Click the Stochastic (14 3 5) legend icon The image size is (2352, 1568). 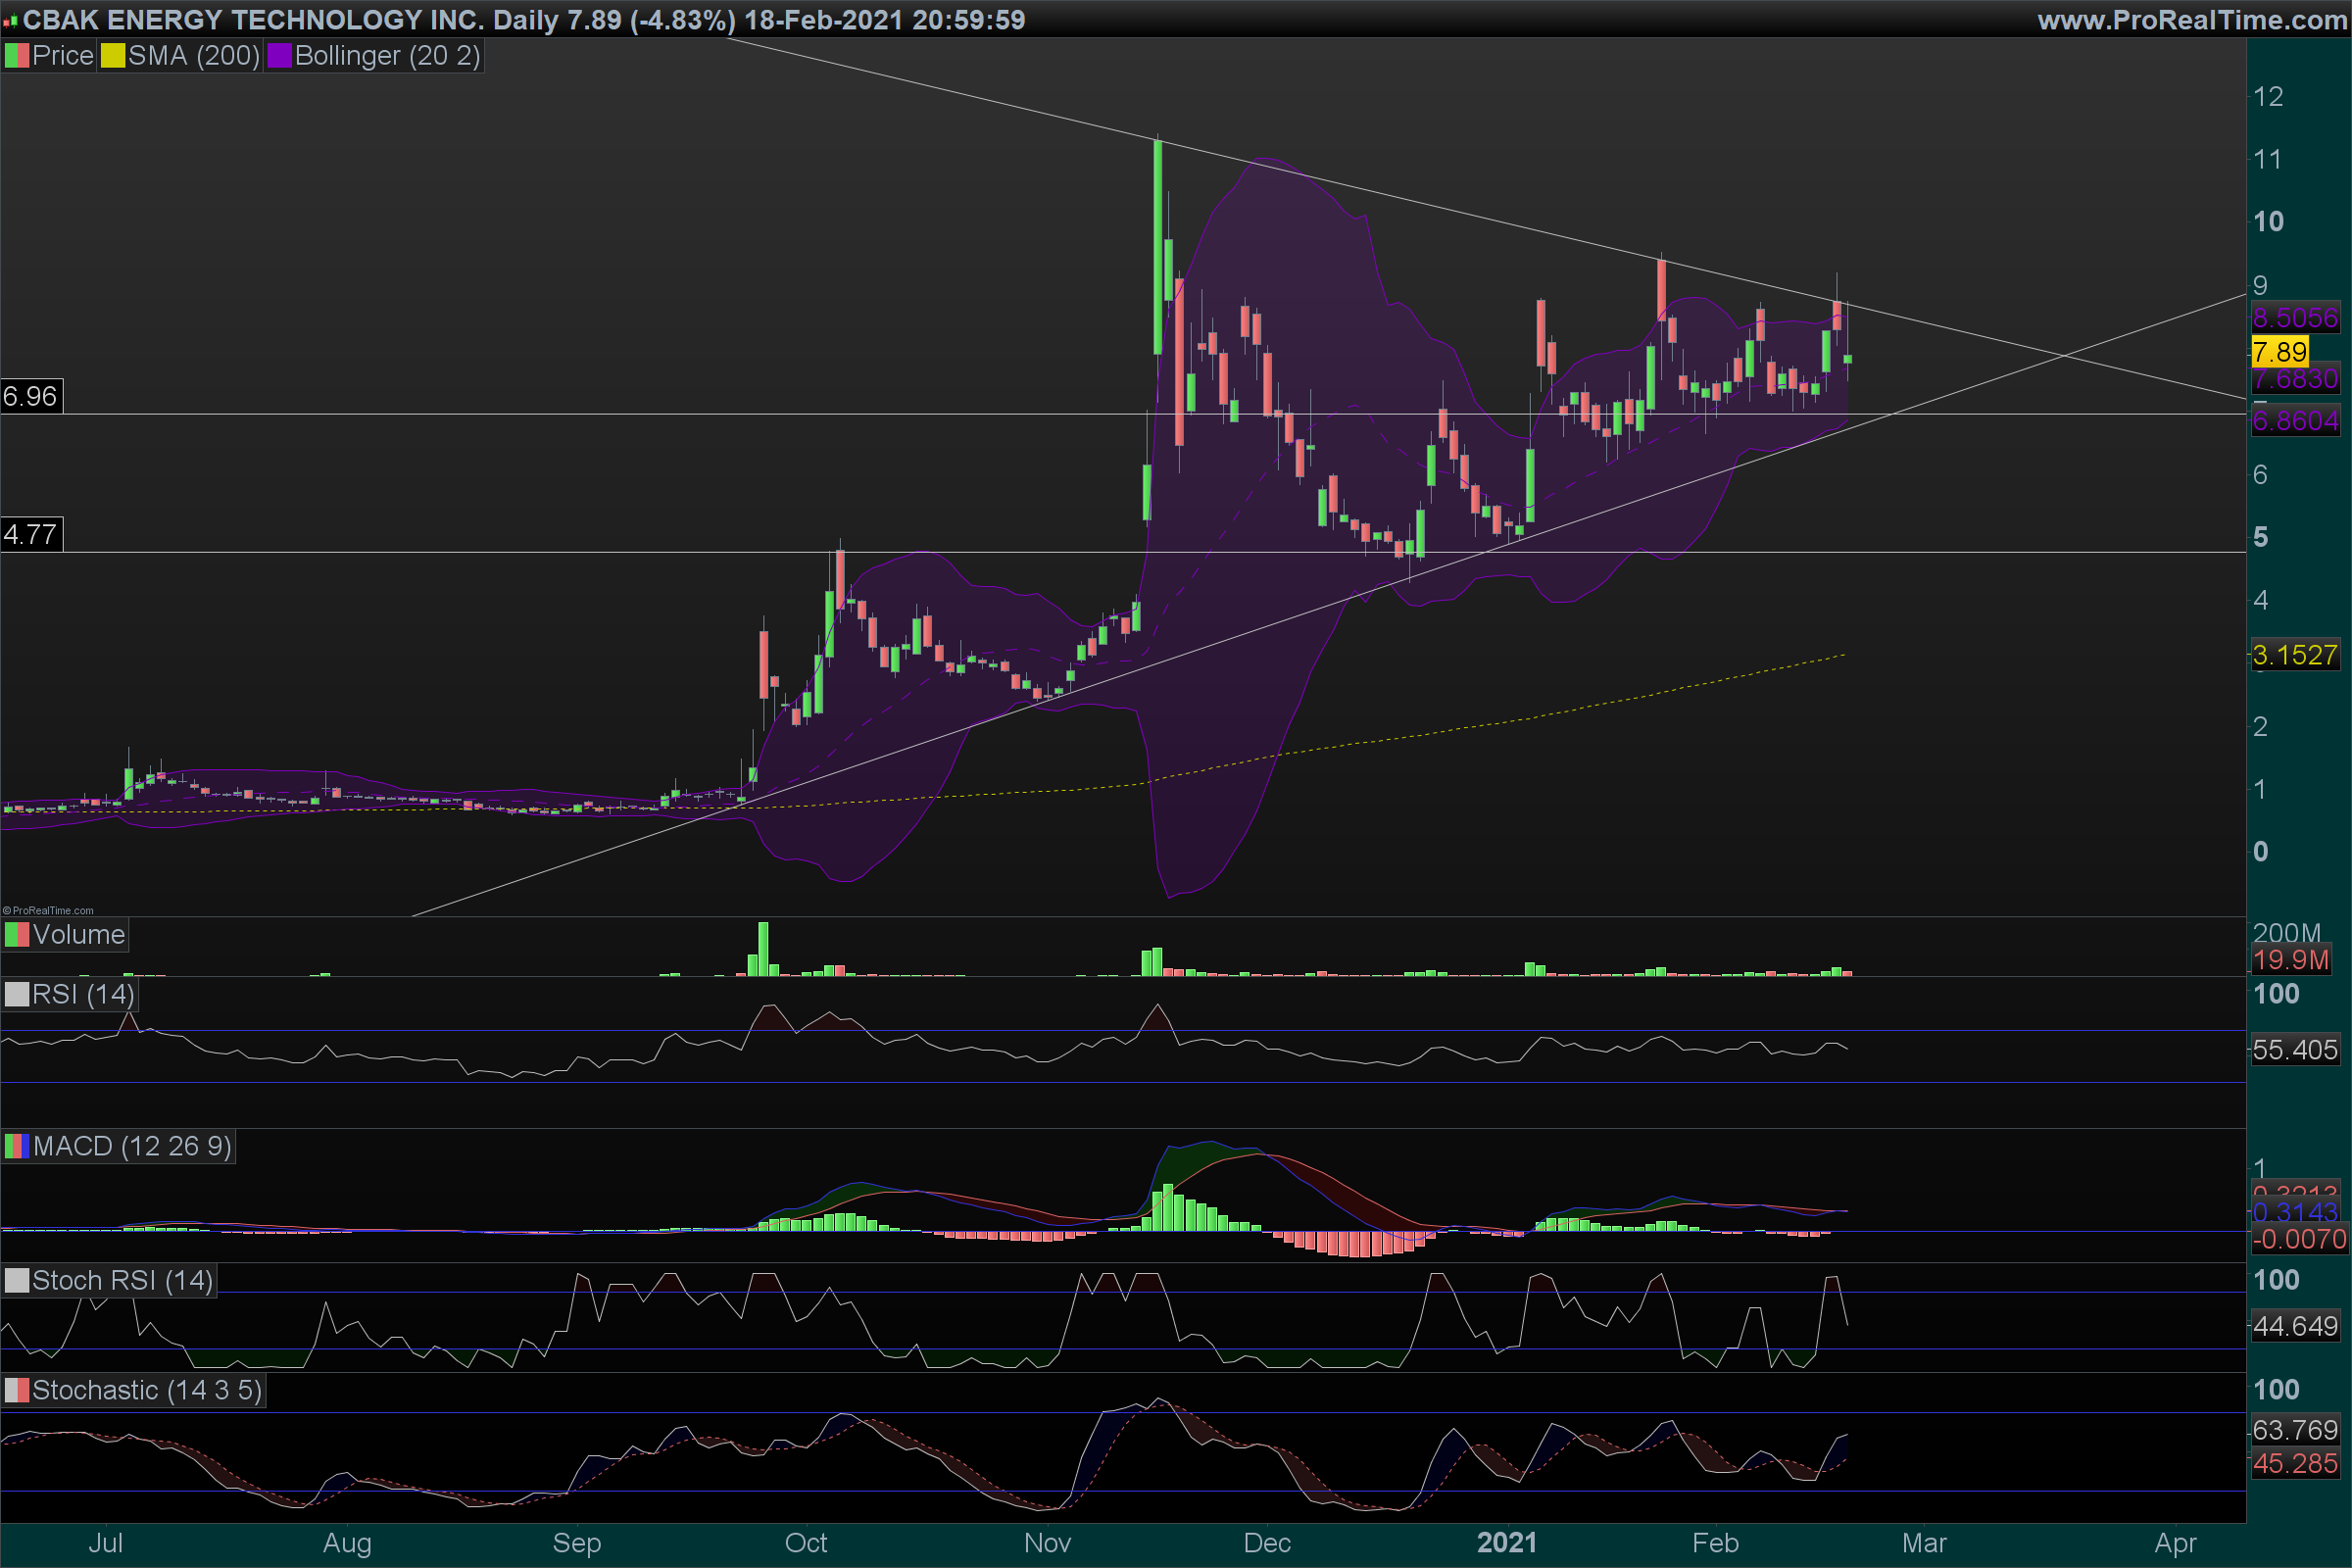[17, 1391]
